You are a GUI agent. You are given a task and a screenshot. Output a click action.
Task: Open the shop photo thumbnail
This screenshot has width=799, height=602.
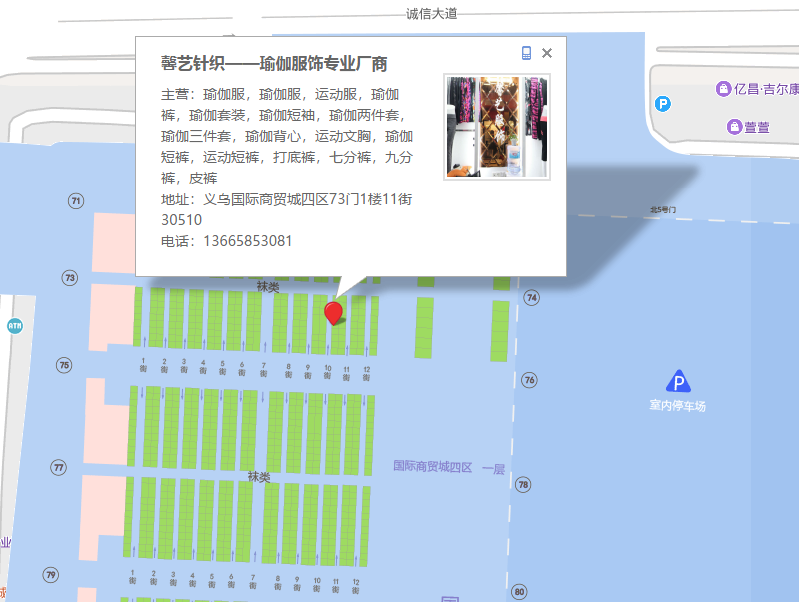point(496,127)
